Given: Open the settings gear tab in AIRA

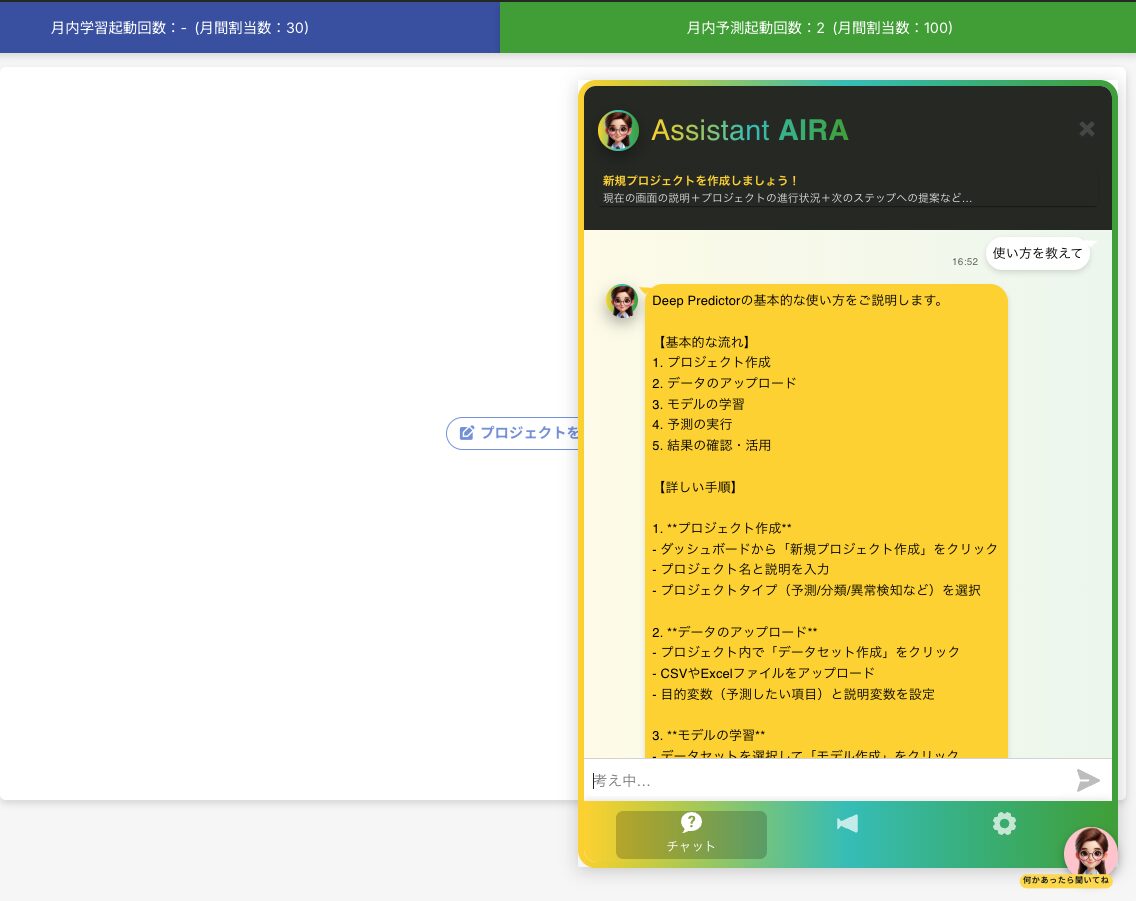Looking at the screenshot, I should [1004, 824].
